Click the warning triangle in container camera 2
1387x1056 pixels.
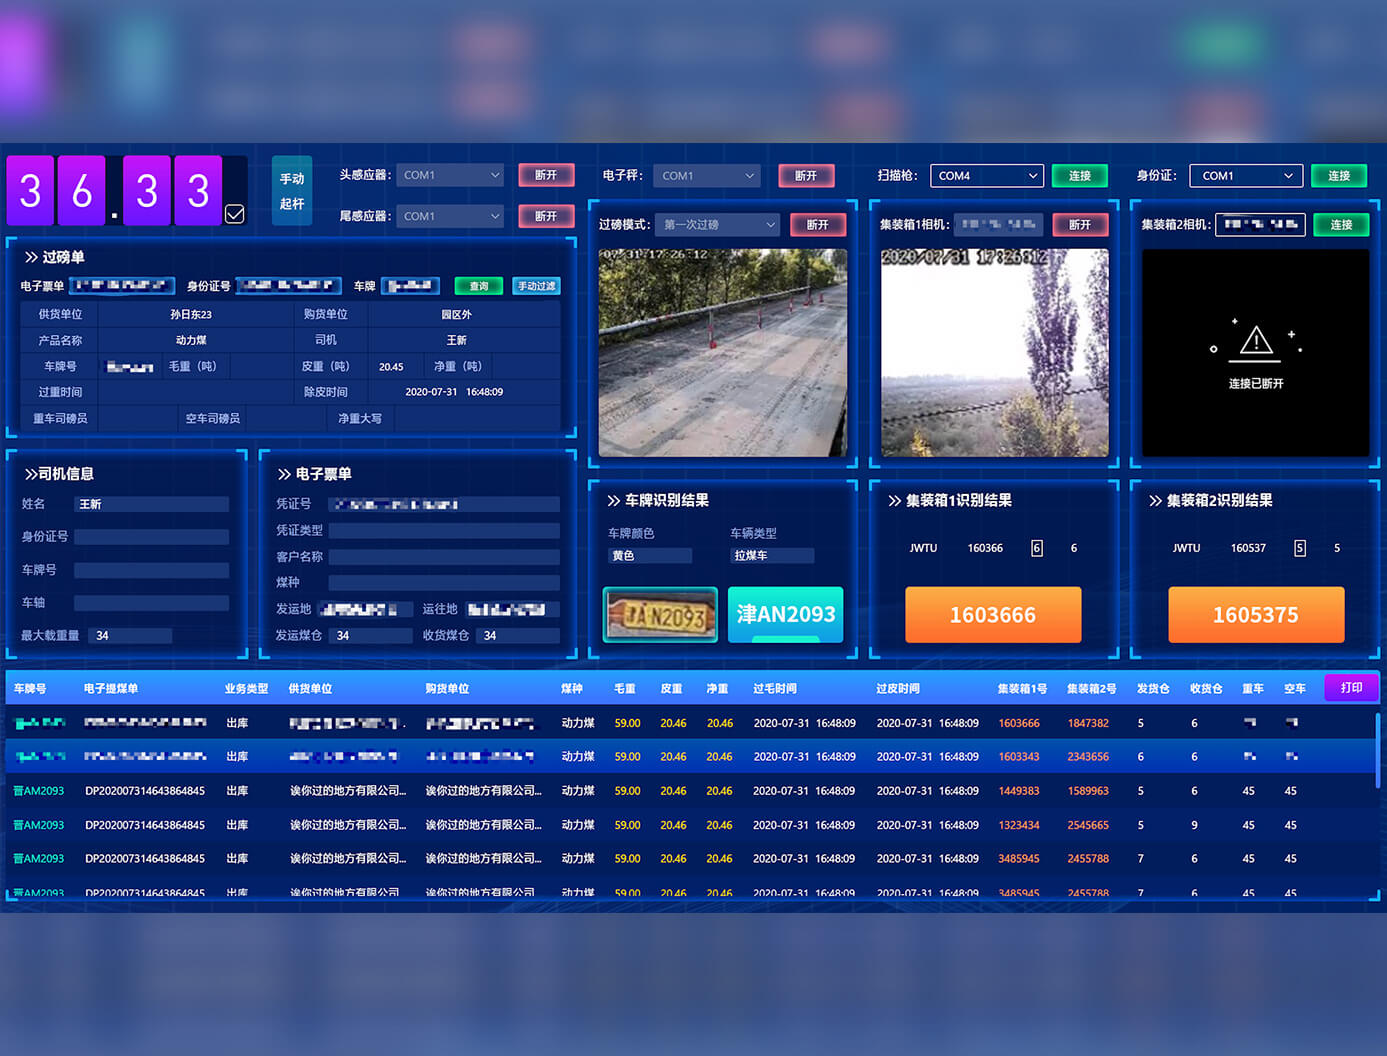pos(1255,342)
